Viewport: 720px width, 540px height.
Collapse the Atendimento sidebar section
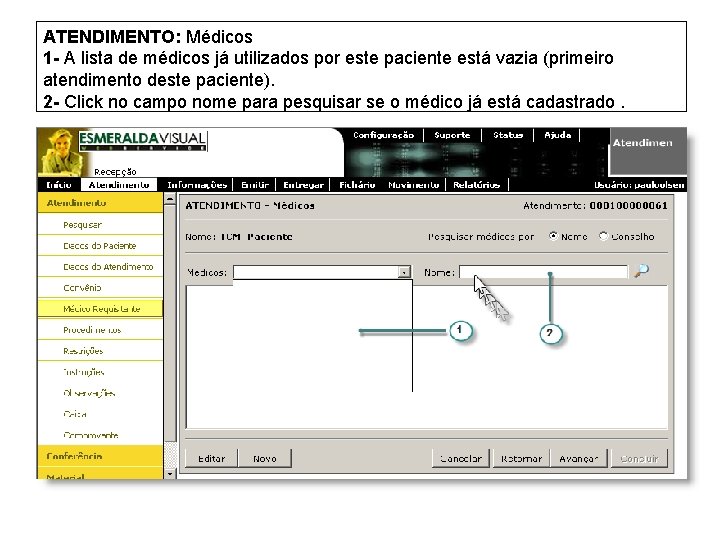pyautogui.click(x=100, y=203)
